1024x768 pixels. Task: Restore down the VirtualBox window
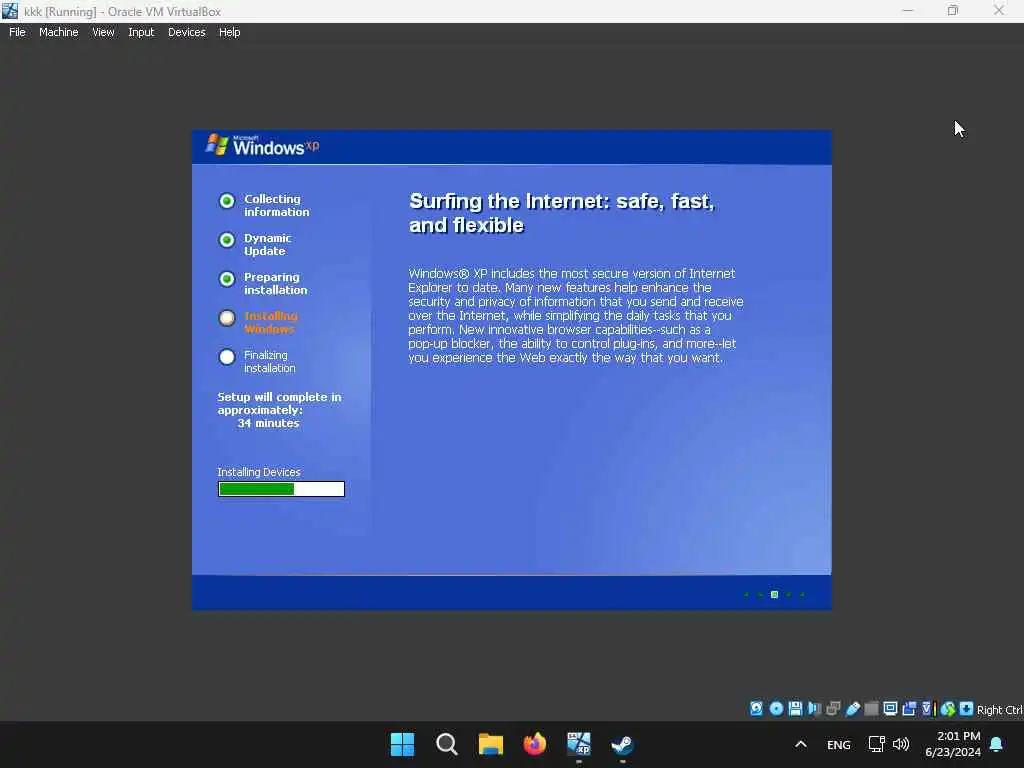[x=953, y=10]
